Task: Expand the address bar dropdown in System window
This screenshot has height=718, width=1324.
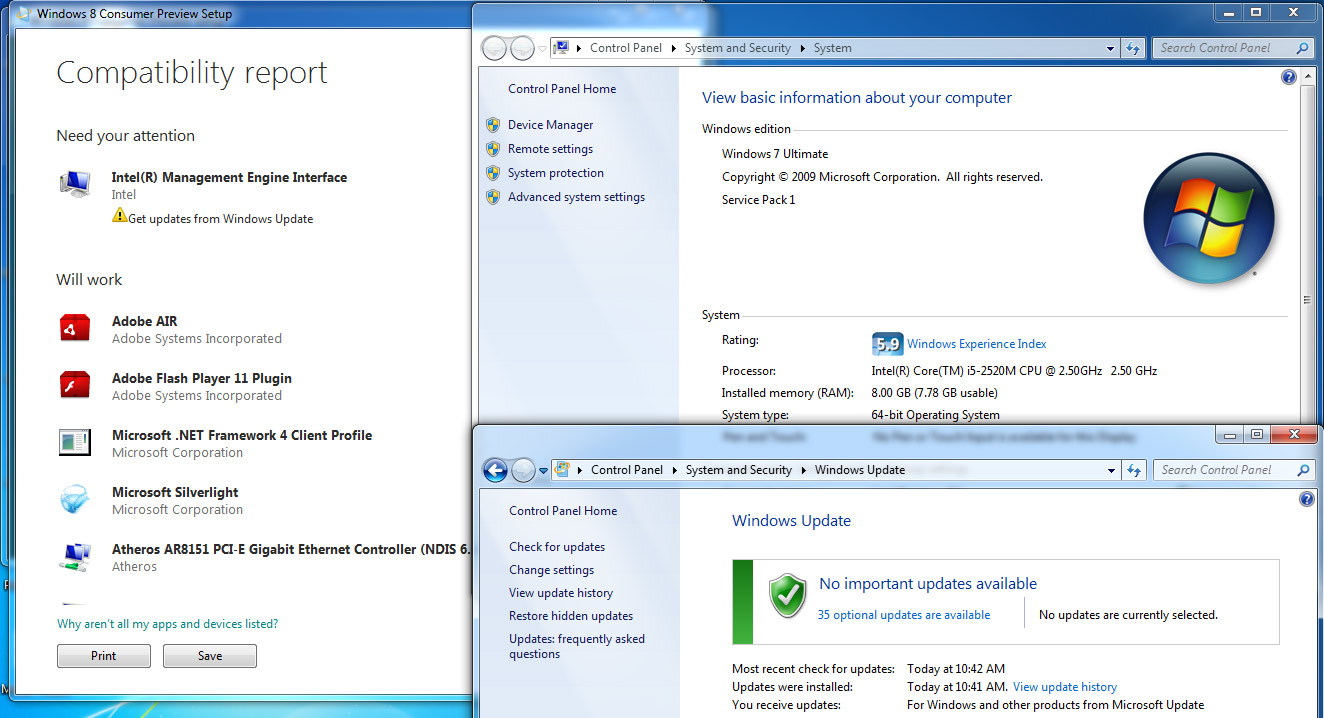Action: point(1110,48)
